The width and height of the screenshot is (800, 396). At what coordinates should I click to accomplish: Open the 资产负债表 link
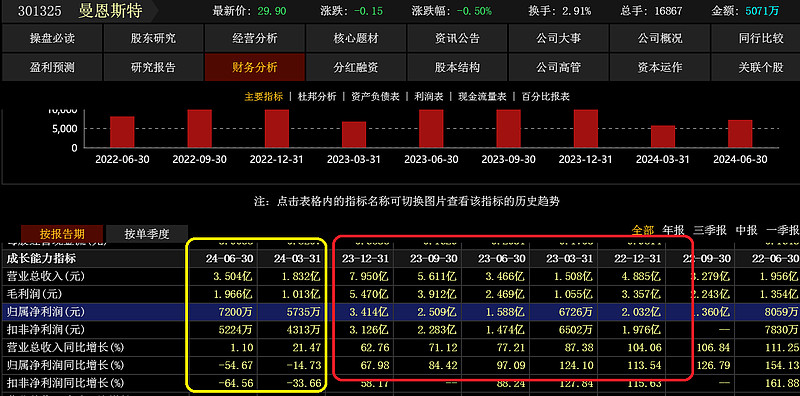[x=375, y=96]
